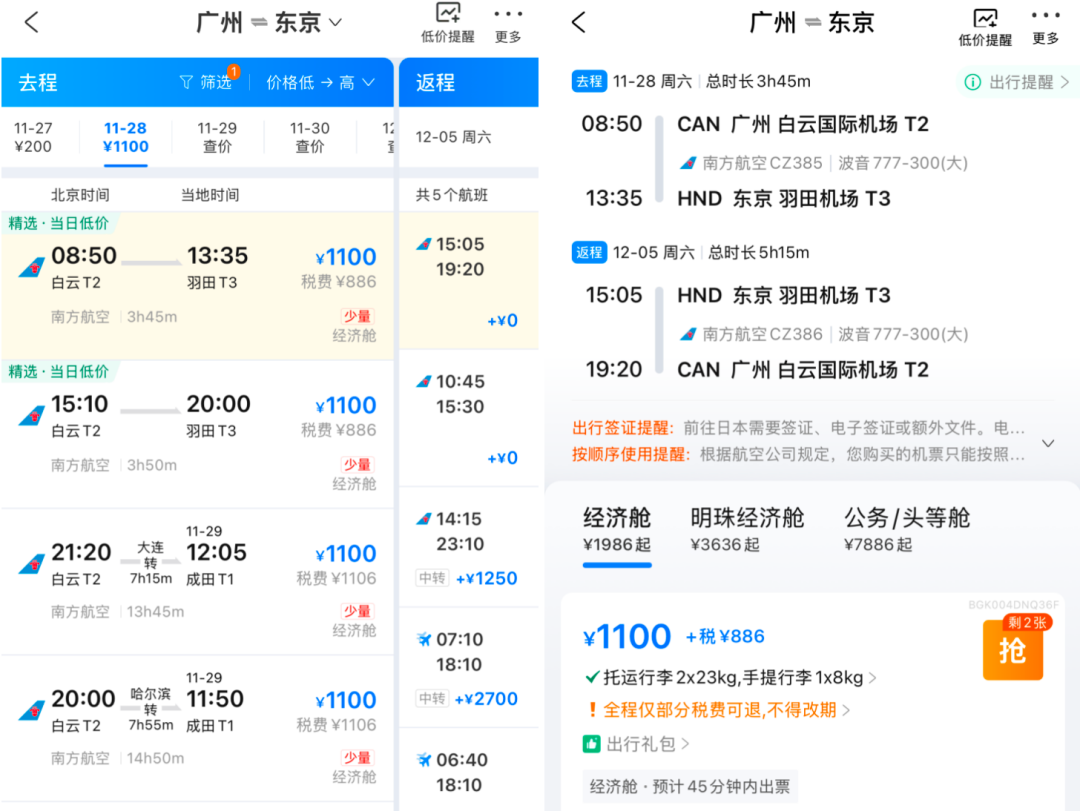
Task: Tap China Southern logo on 08:50 flight
Action: (x=32, y=267)
